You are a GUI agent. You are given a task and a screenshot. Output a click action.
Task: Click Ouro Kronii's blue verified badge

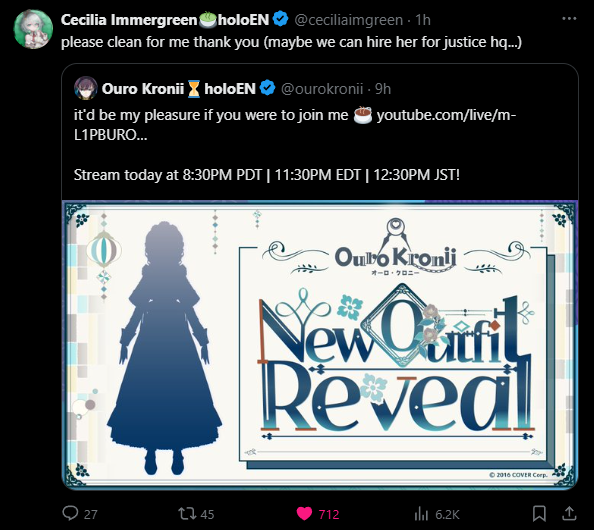(x=267, y=88)
